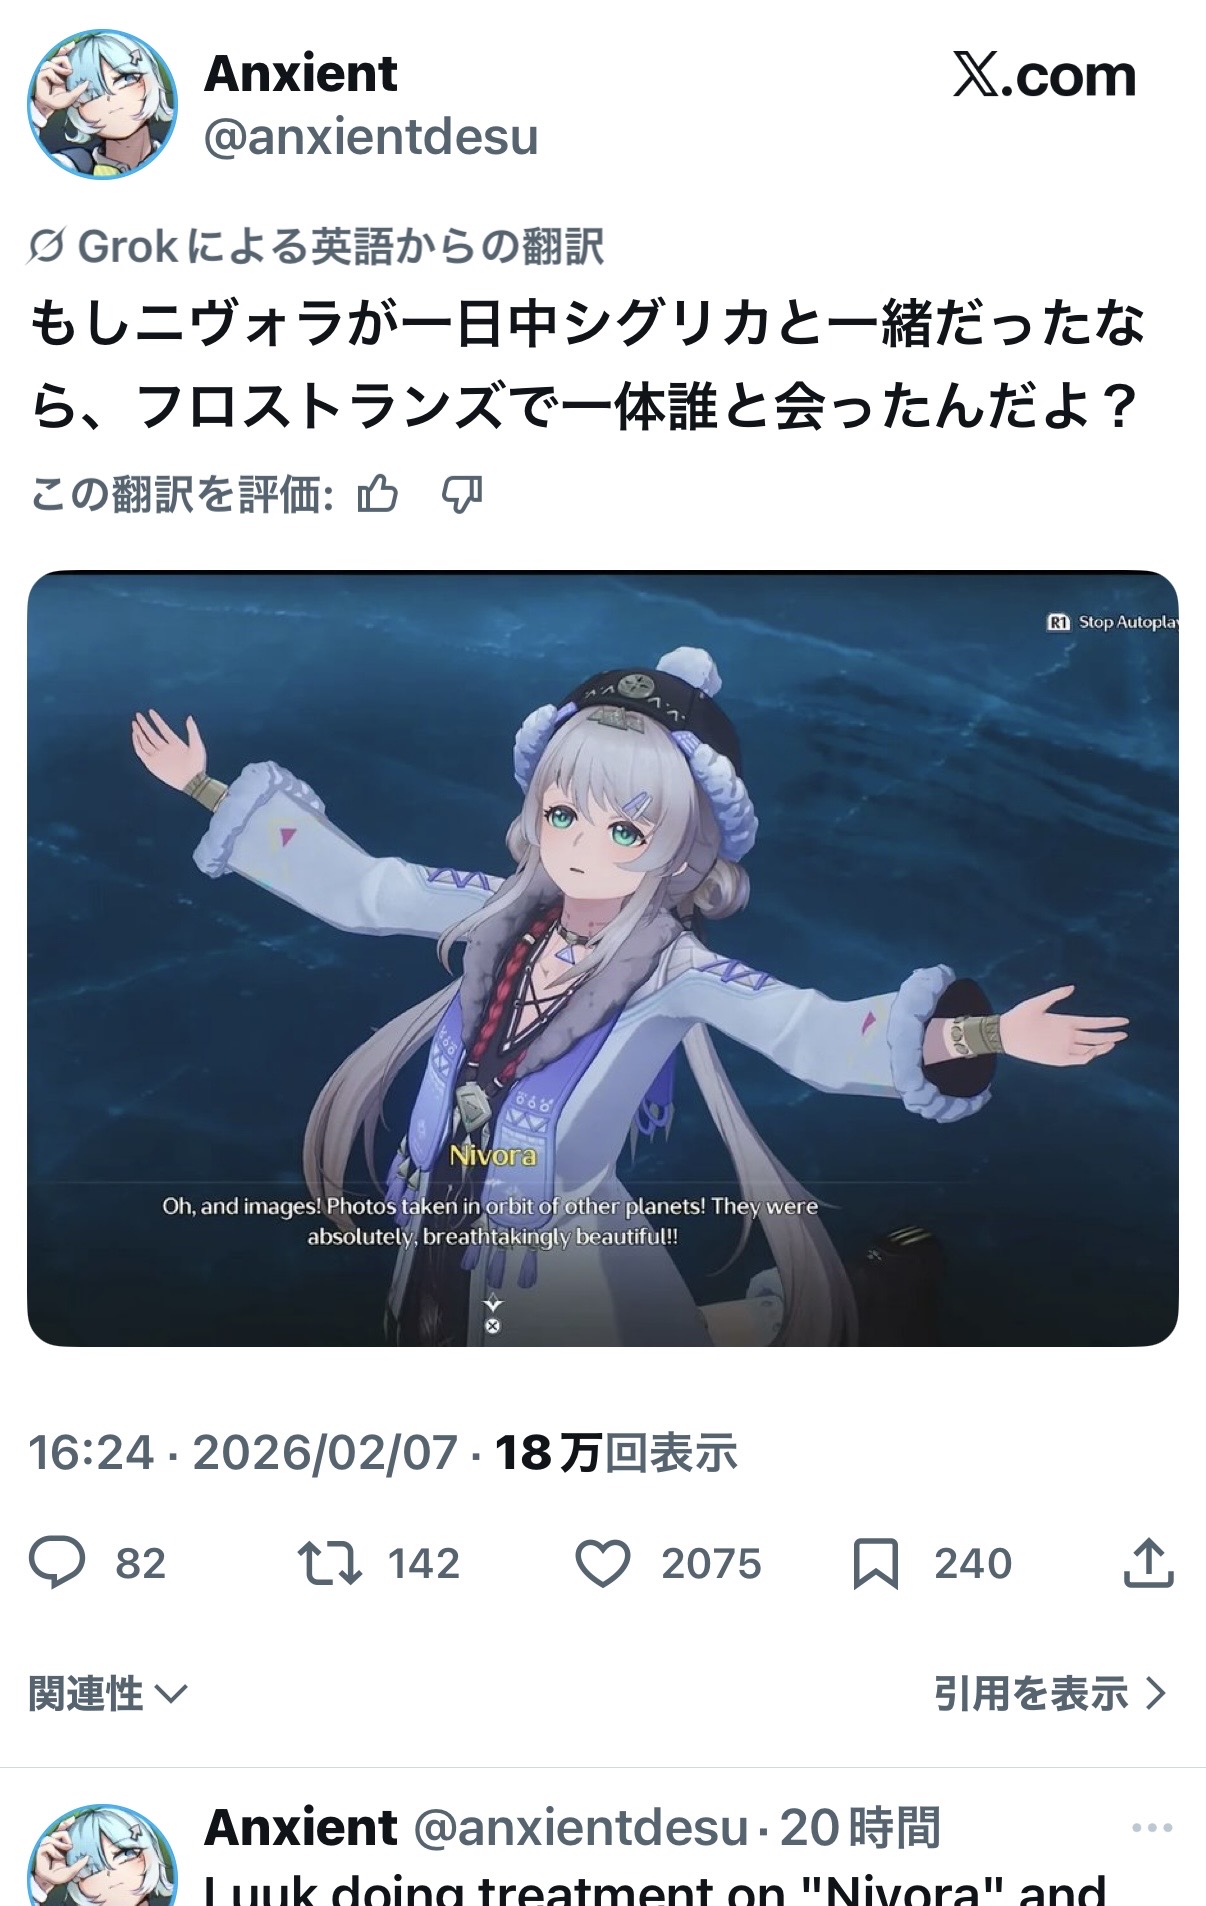Tap the 142 reposts count
Screen dimensions: 1206x1906
pyautogui.click(x=423, y=1563)
